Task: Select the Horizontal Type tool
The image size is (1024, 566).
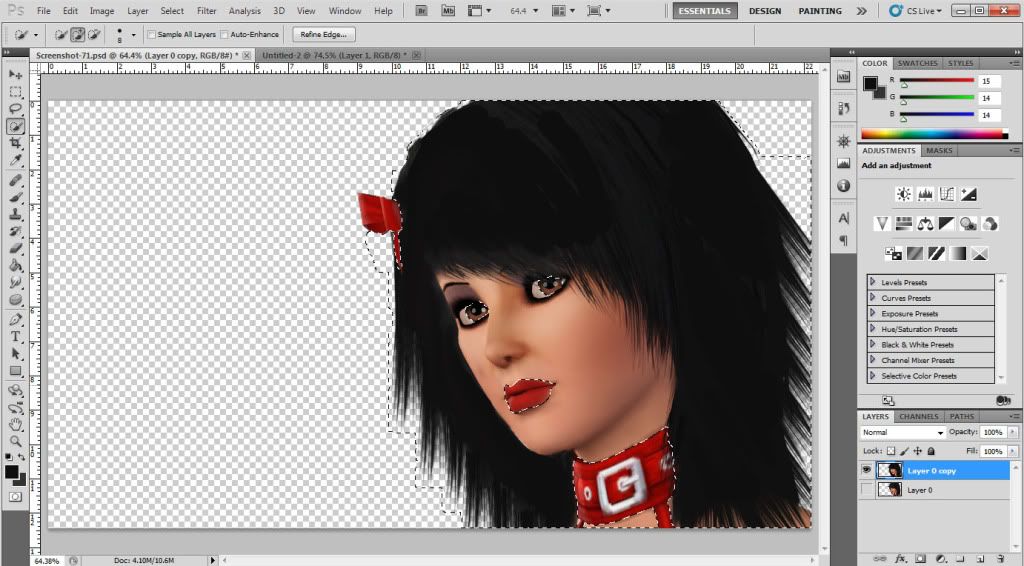Action: (x=15, y=336)
